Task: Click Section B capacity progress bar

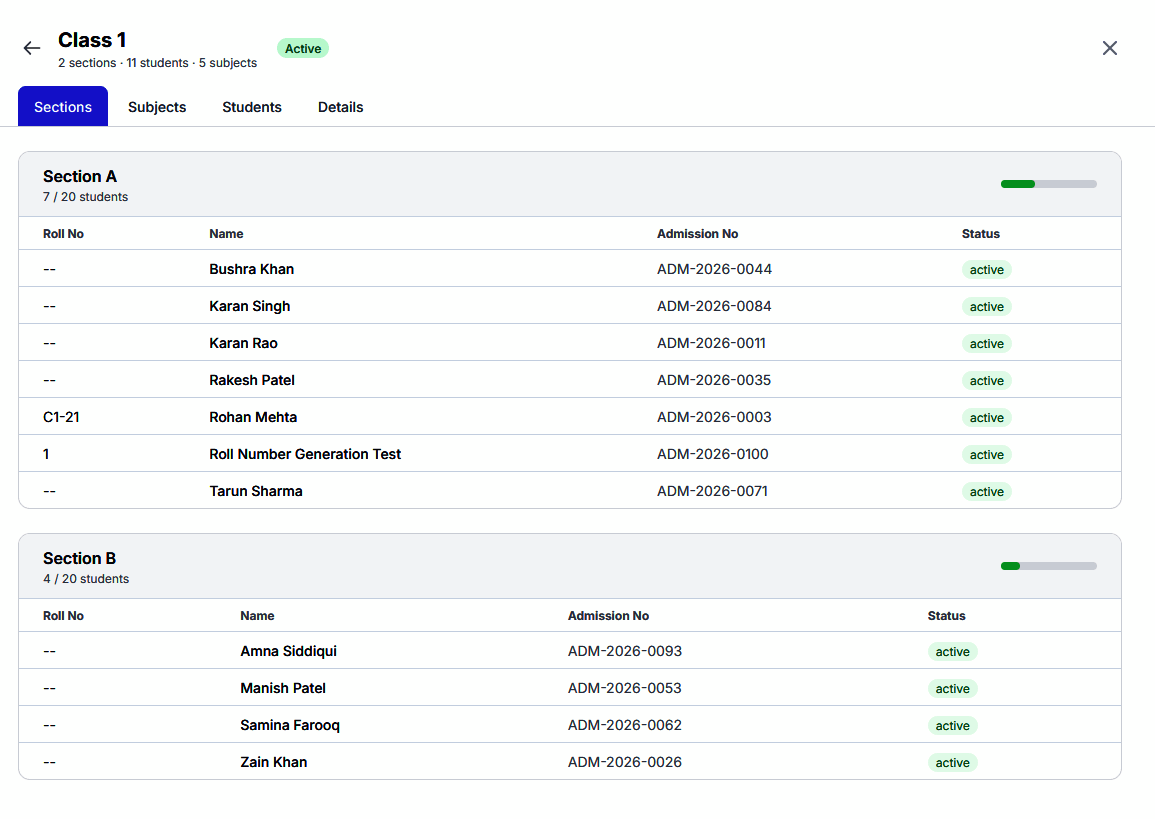Action: pos(1048,566)
